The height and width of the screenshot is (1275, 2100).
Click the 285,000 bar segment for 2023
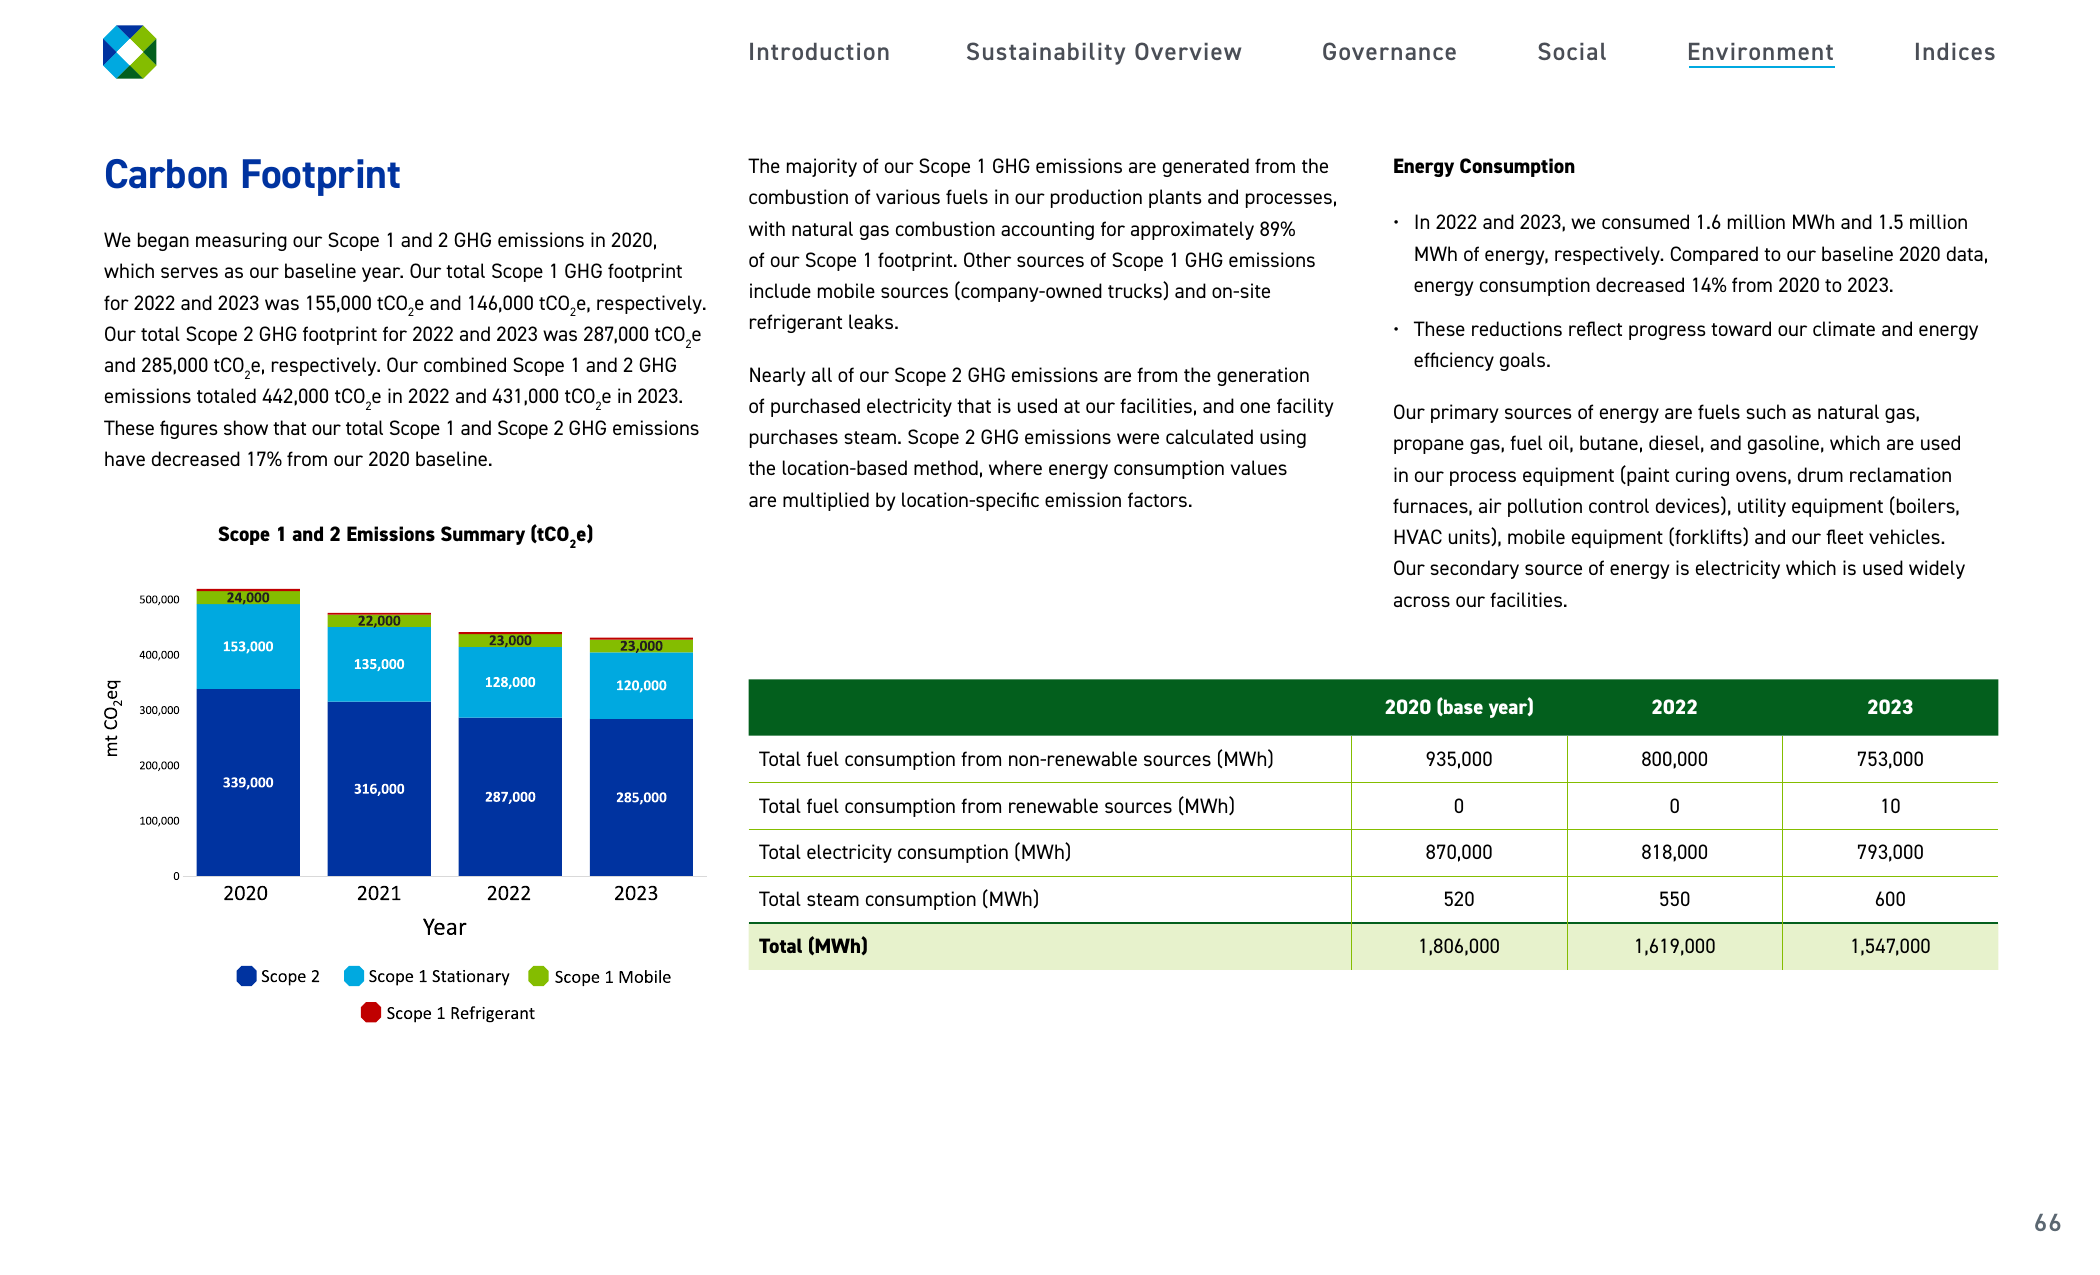[x=641, y=797]
